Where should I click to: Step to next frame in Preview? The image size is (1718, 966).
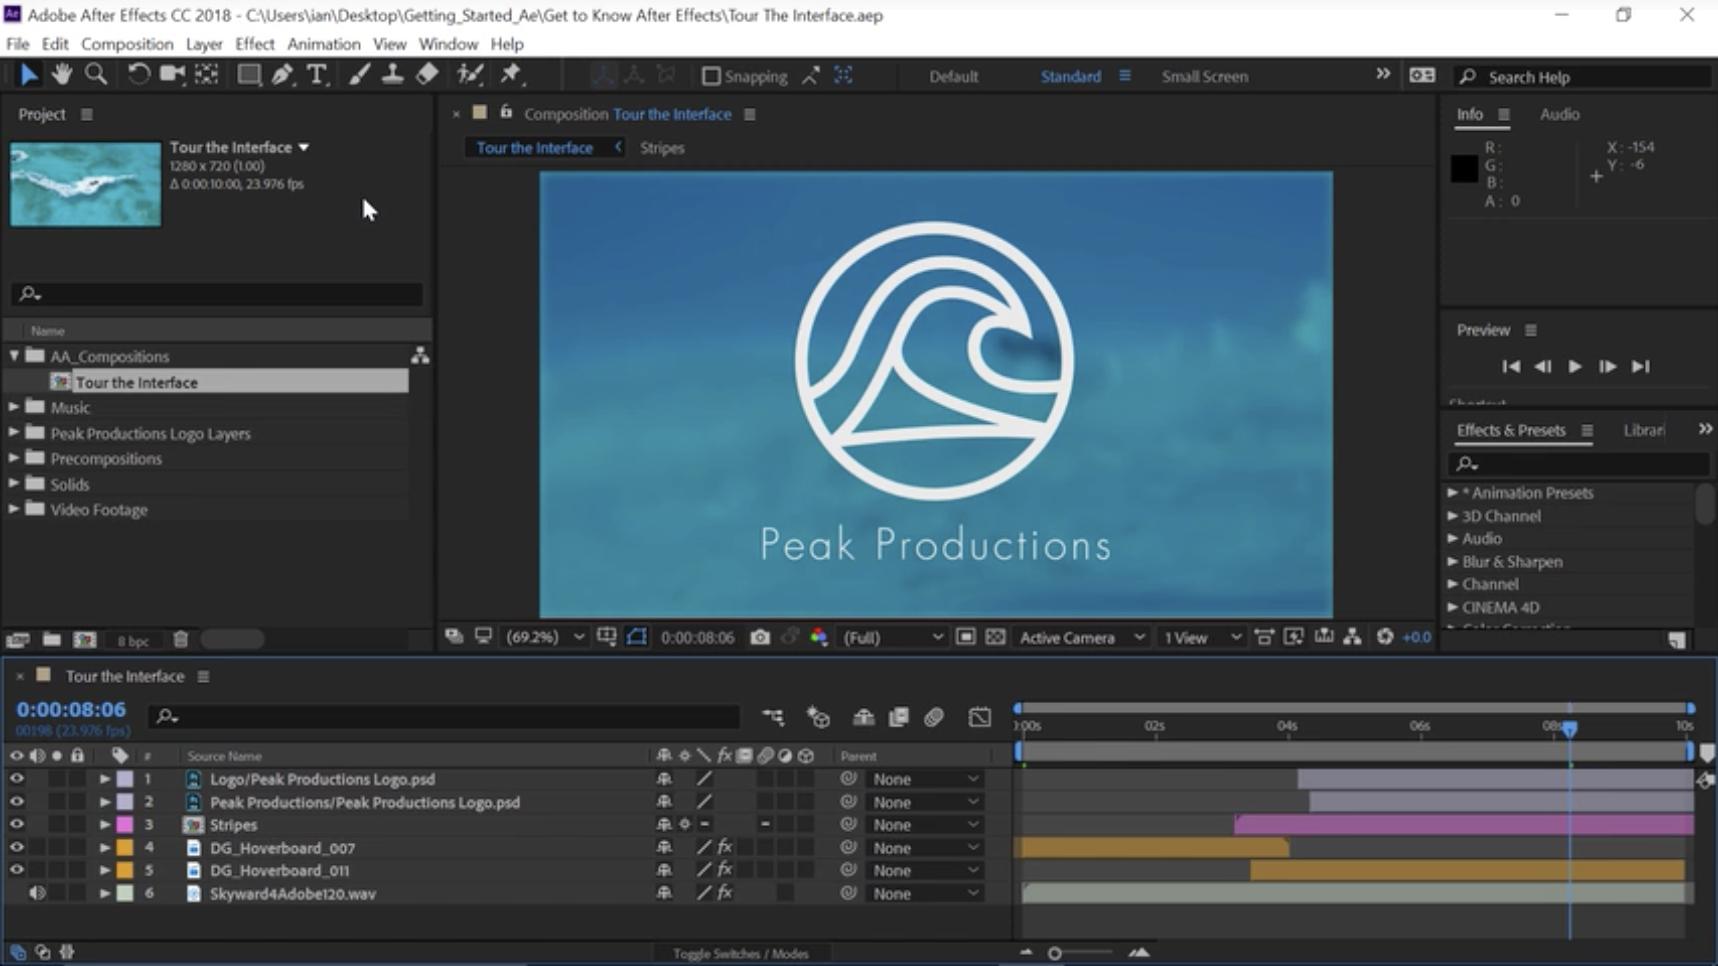point(1607,367)
